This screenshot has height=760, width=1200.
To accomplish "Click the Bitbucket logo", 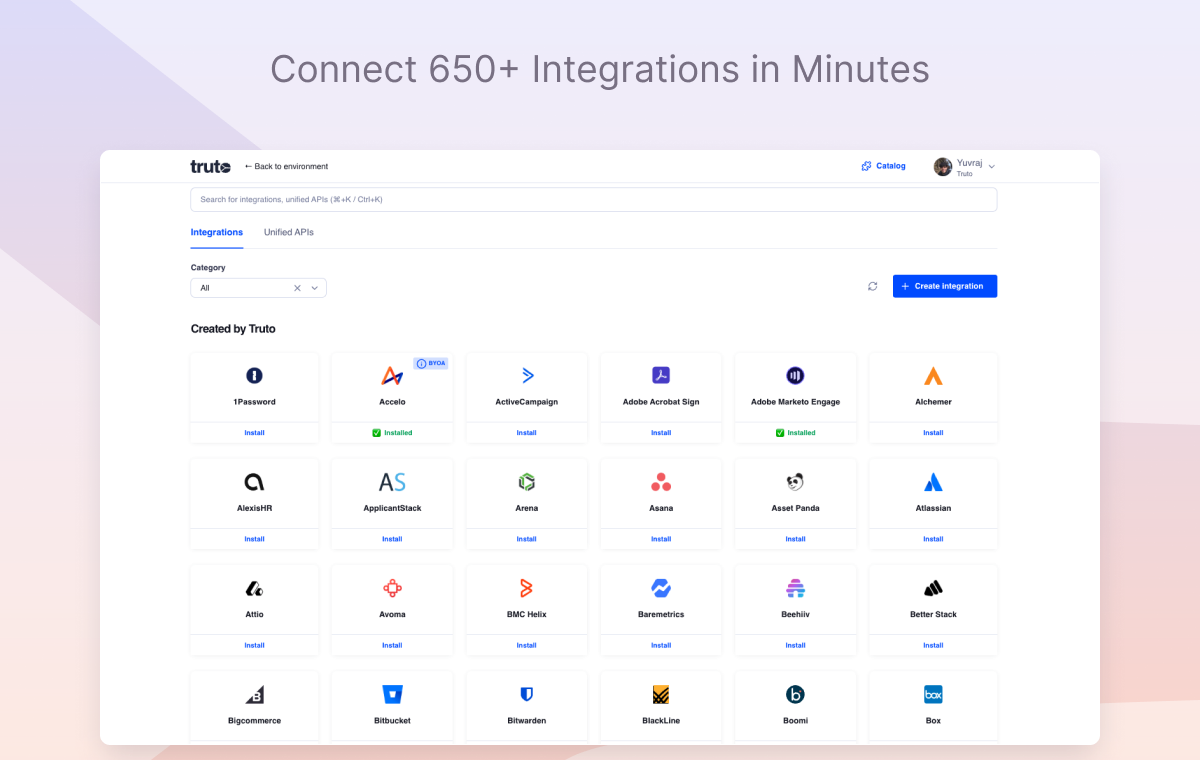I will click(x=392, y=694).
